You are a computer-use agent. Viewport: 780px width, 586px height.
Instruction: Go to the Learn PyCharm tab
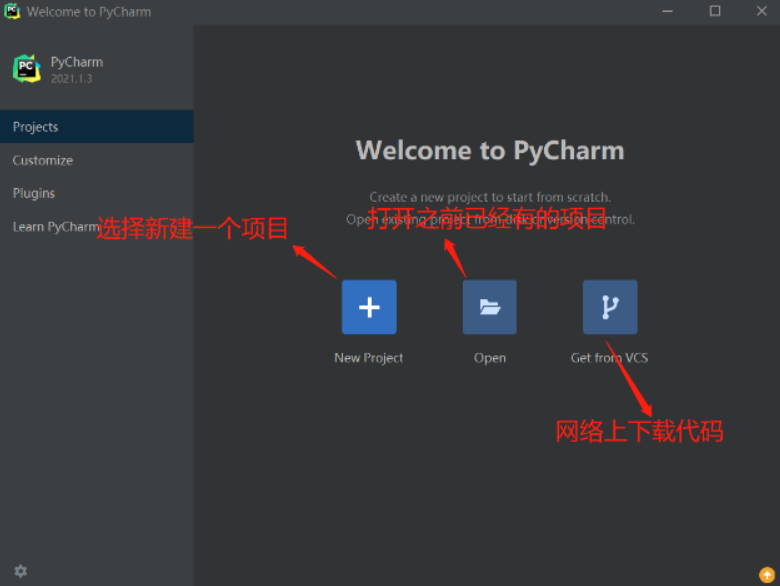(97, 226)
